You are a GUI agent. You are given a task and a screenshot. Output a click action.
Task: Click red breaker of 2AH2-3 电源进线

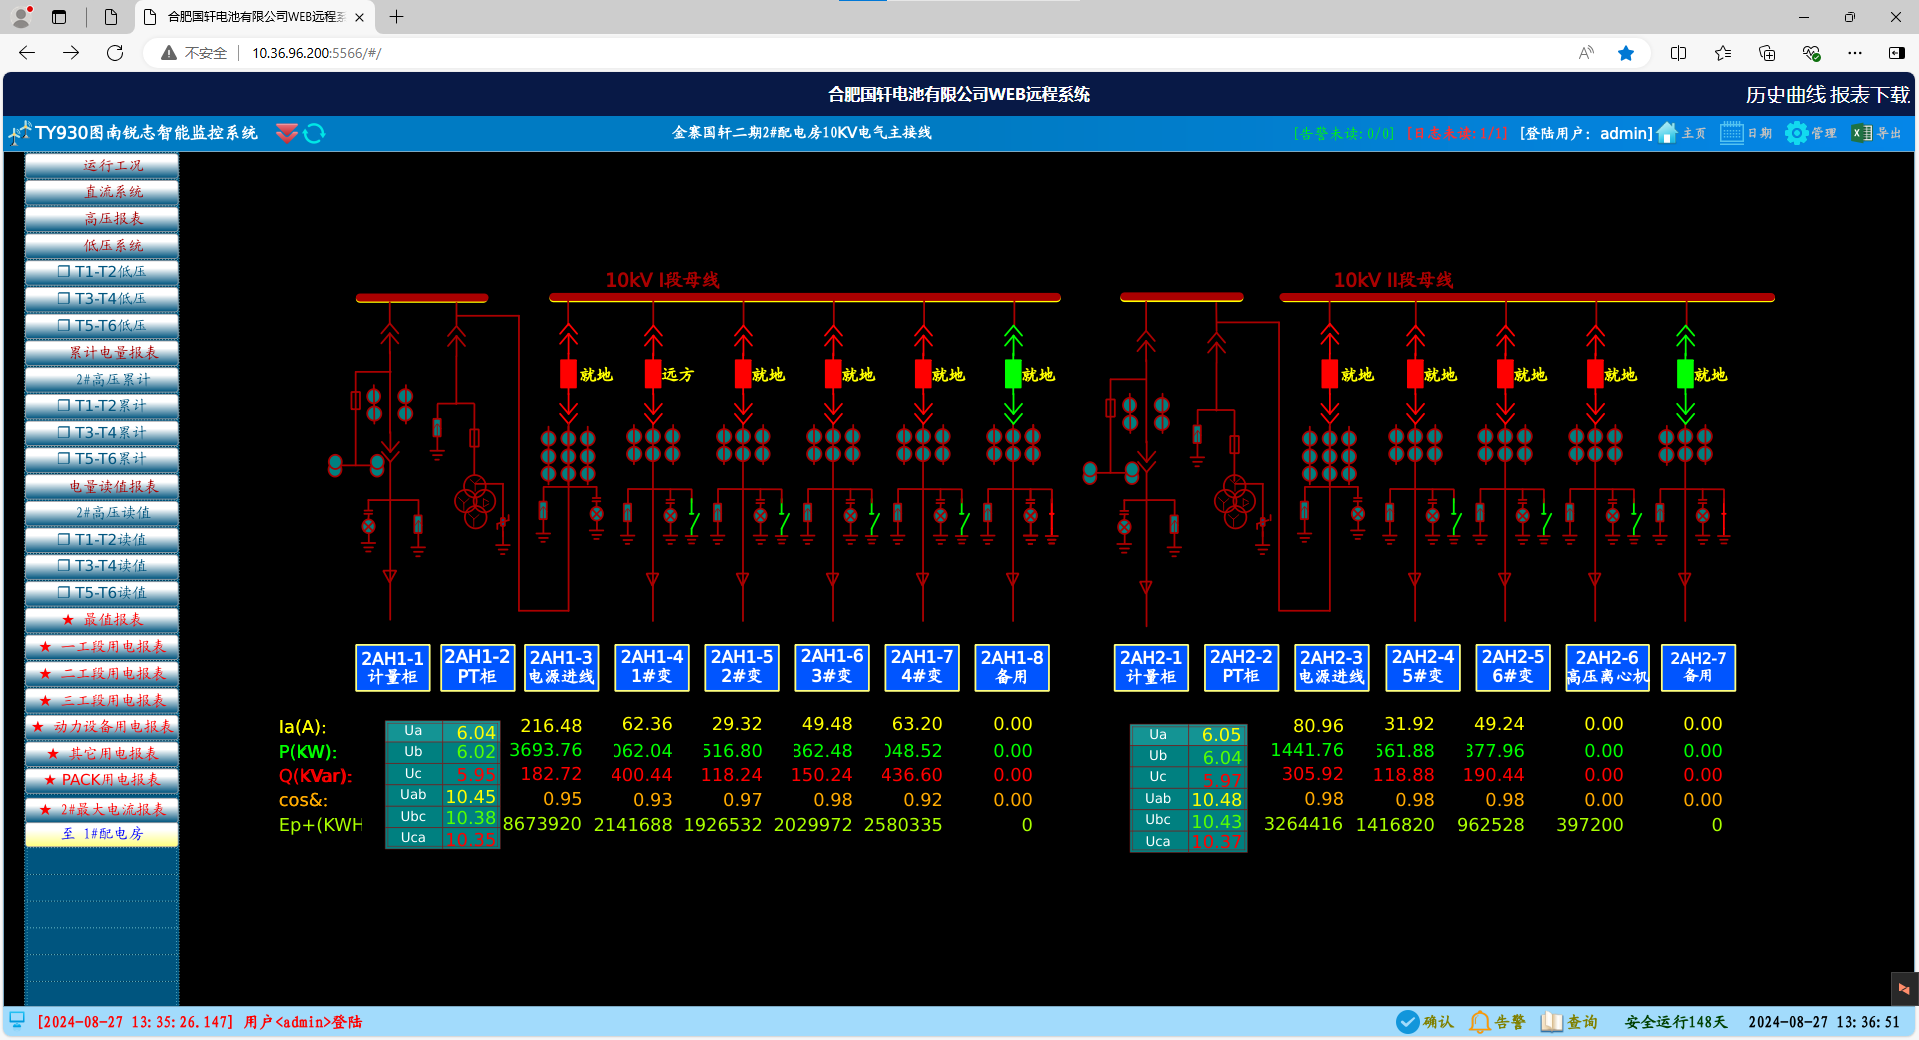(1330, 374)
